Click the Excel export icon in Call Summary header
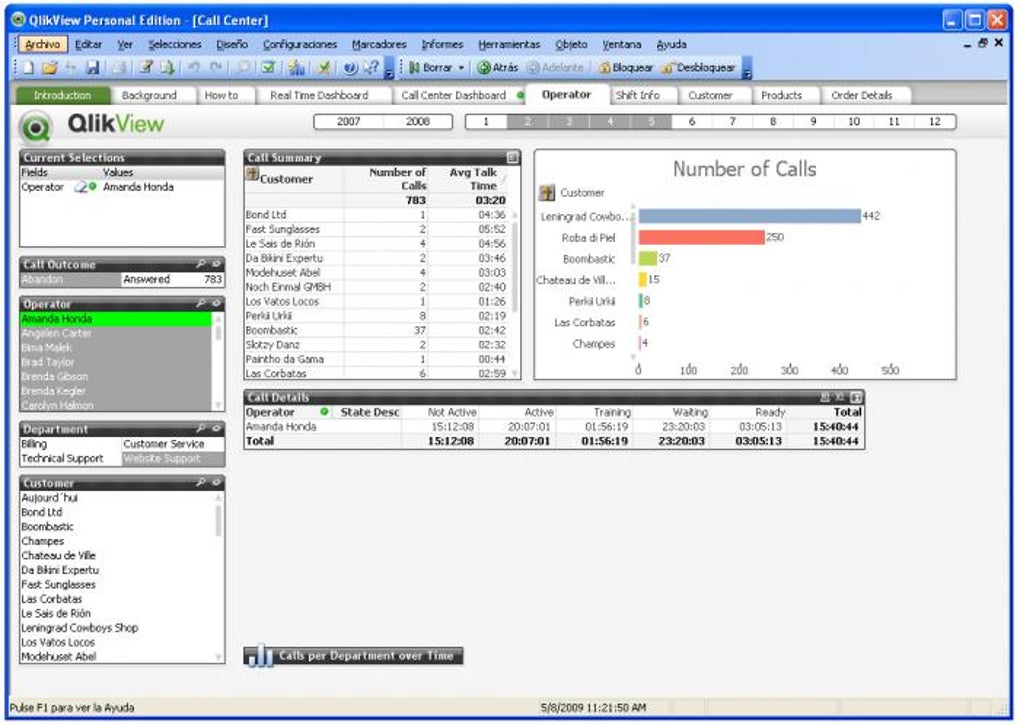1020x724 pixels. [513, 157]
